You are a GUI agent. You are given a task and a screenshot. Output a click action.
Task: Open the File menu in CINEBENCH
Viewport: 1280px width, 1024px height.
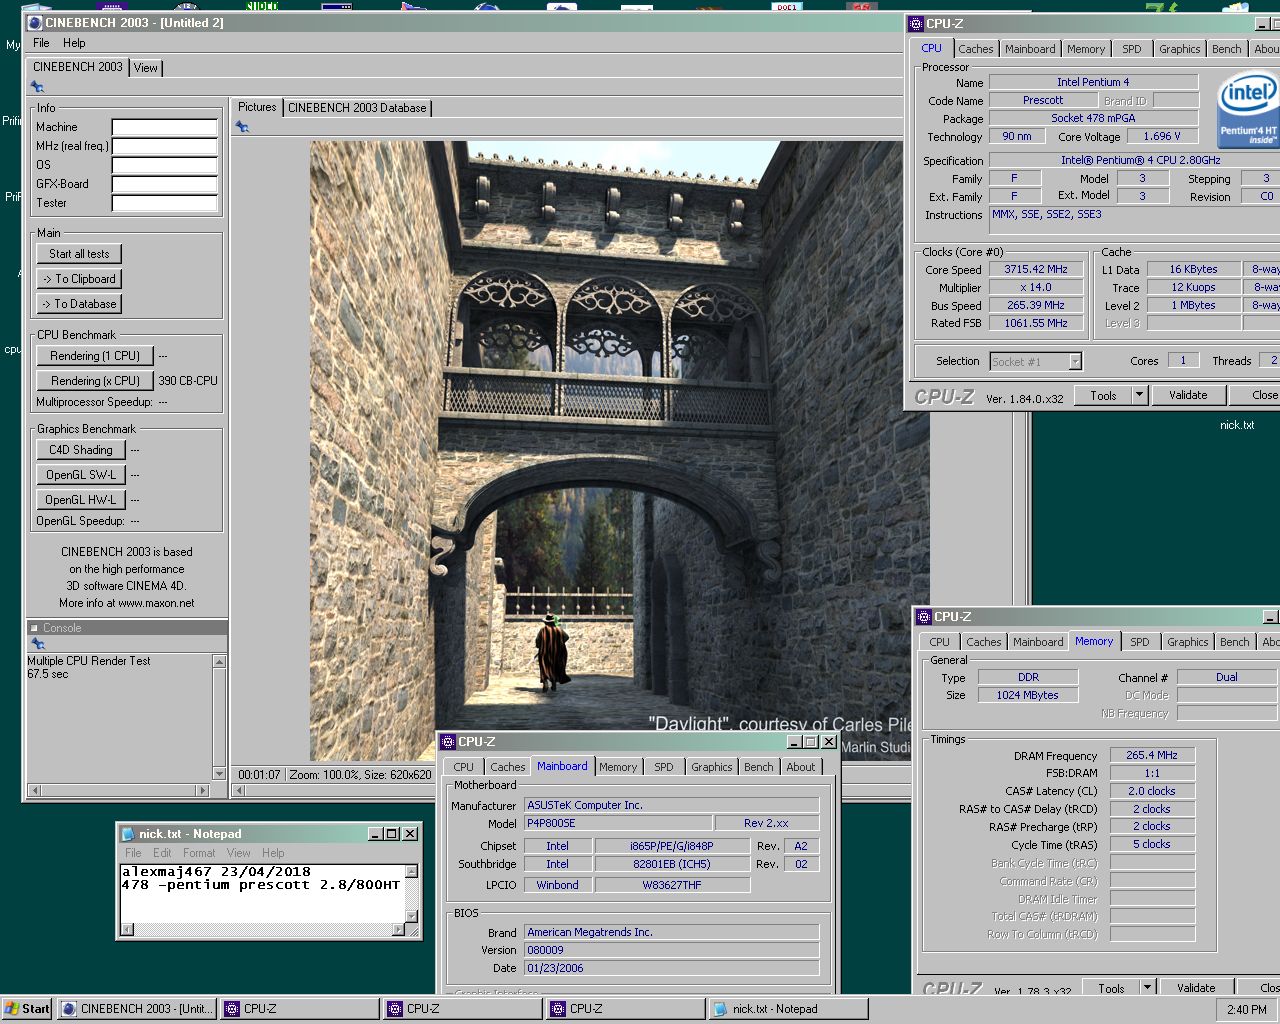41,43
